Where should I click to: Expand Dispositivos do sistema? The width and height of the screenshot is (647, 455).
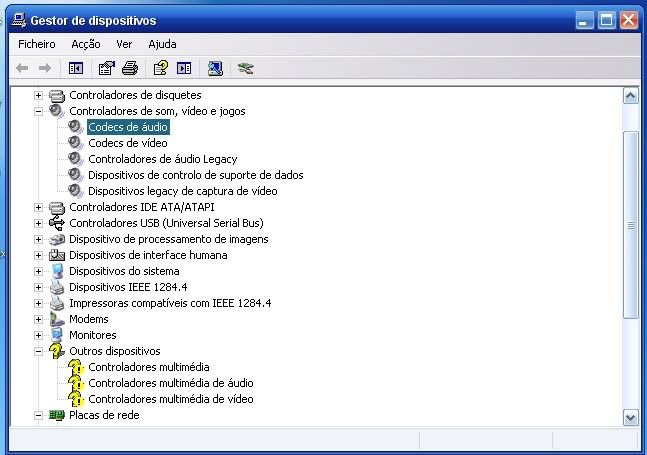[x=38, y=271]
